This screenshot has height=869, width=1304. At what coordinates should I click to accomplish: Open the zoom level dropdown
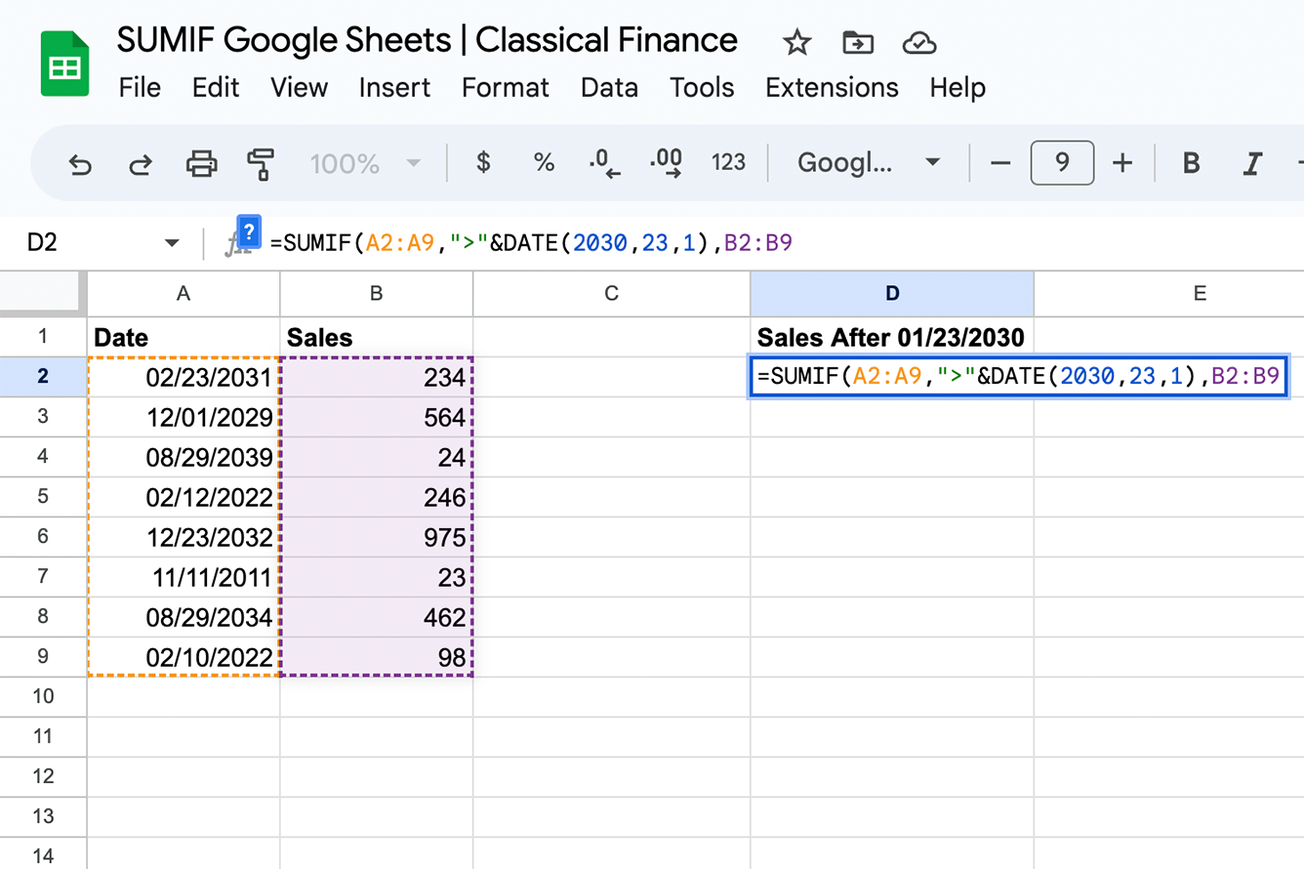[x=366, y=162]
